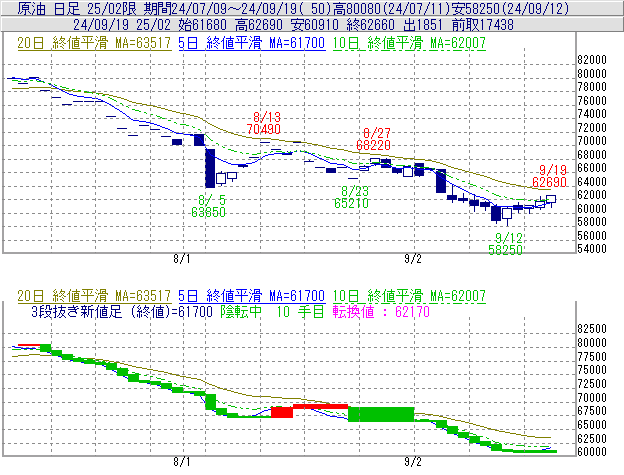Viewport: 624px width, 475px height.
Task: Click the 9/2 date label under lower chart
Action: pyautogui.click(x=413, y=462)
